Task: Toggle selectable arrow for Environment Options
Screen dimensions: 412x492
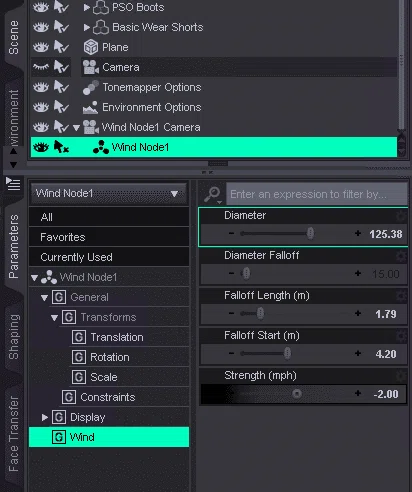Action: [x=61, y=107]
